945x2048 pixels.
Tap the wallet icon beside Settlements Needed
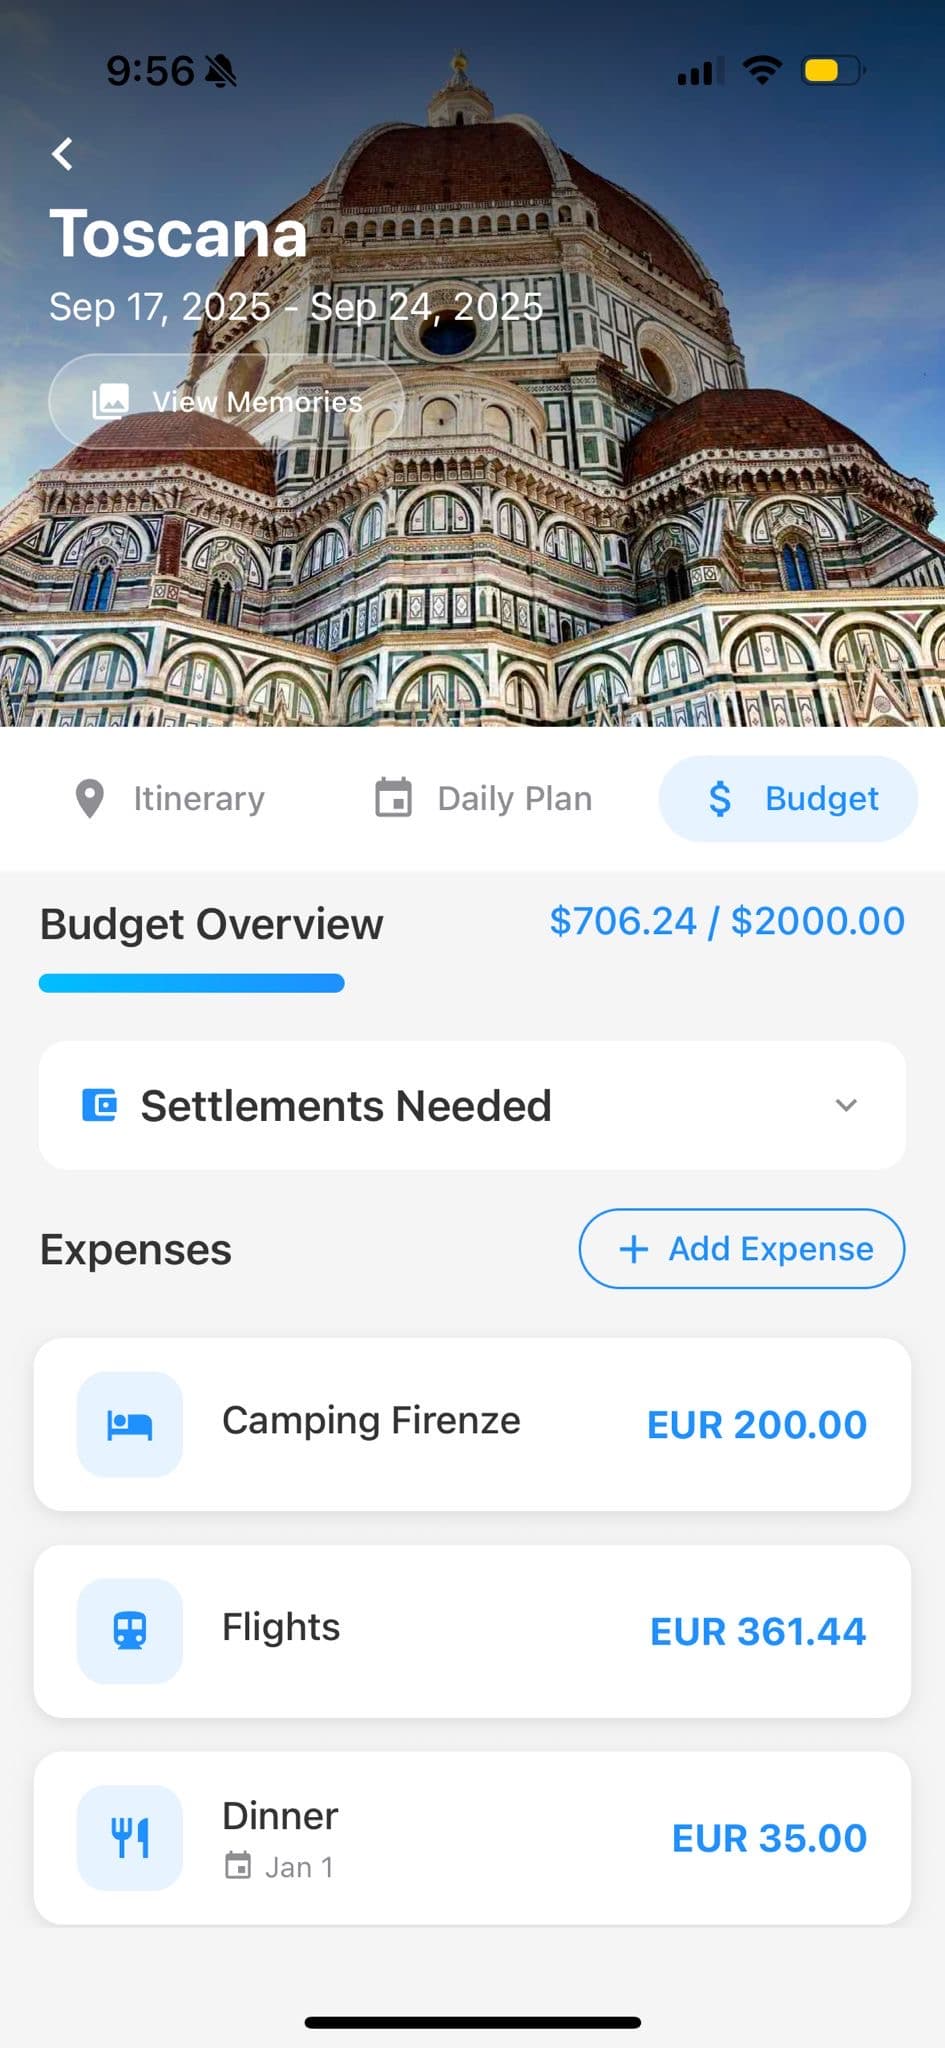pyautogui.click(x=99, y=1105)
